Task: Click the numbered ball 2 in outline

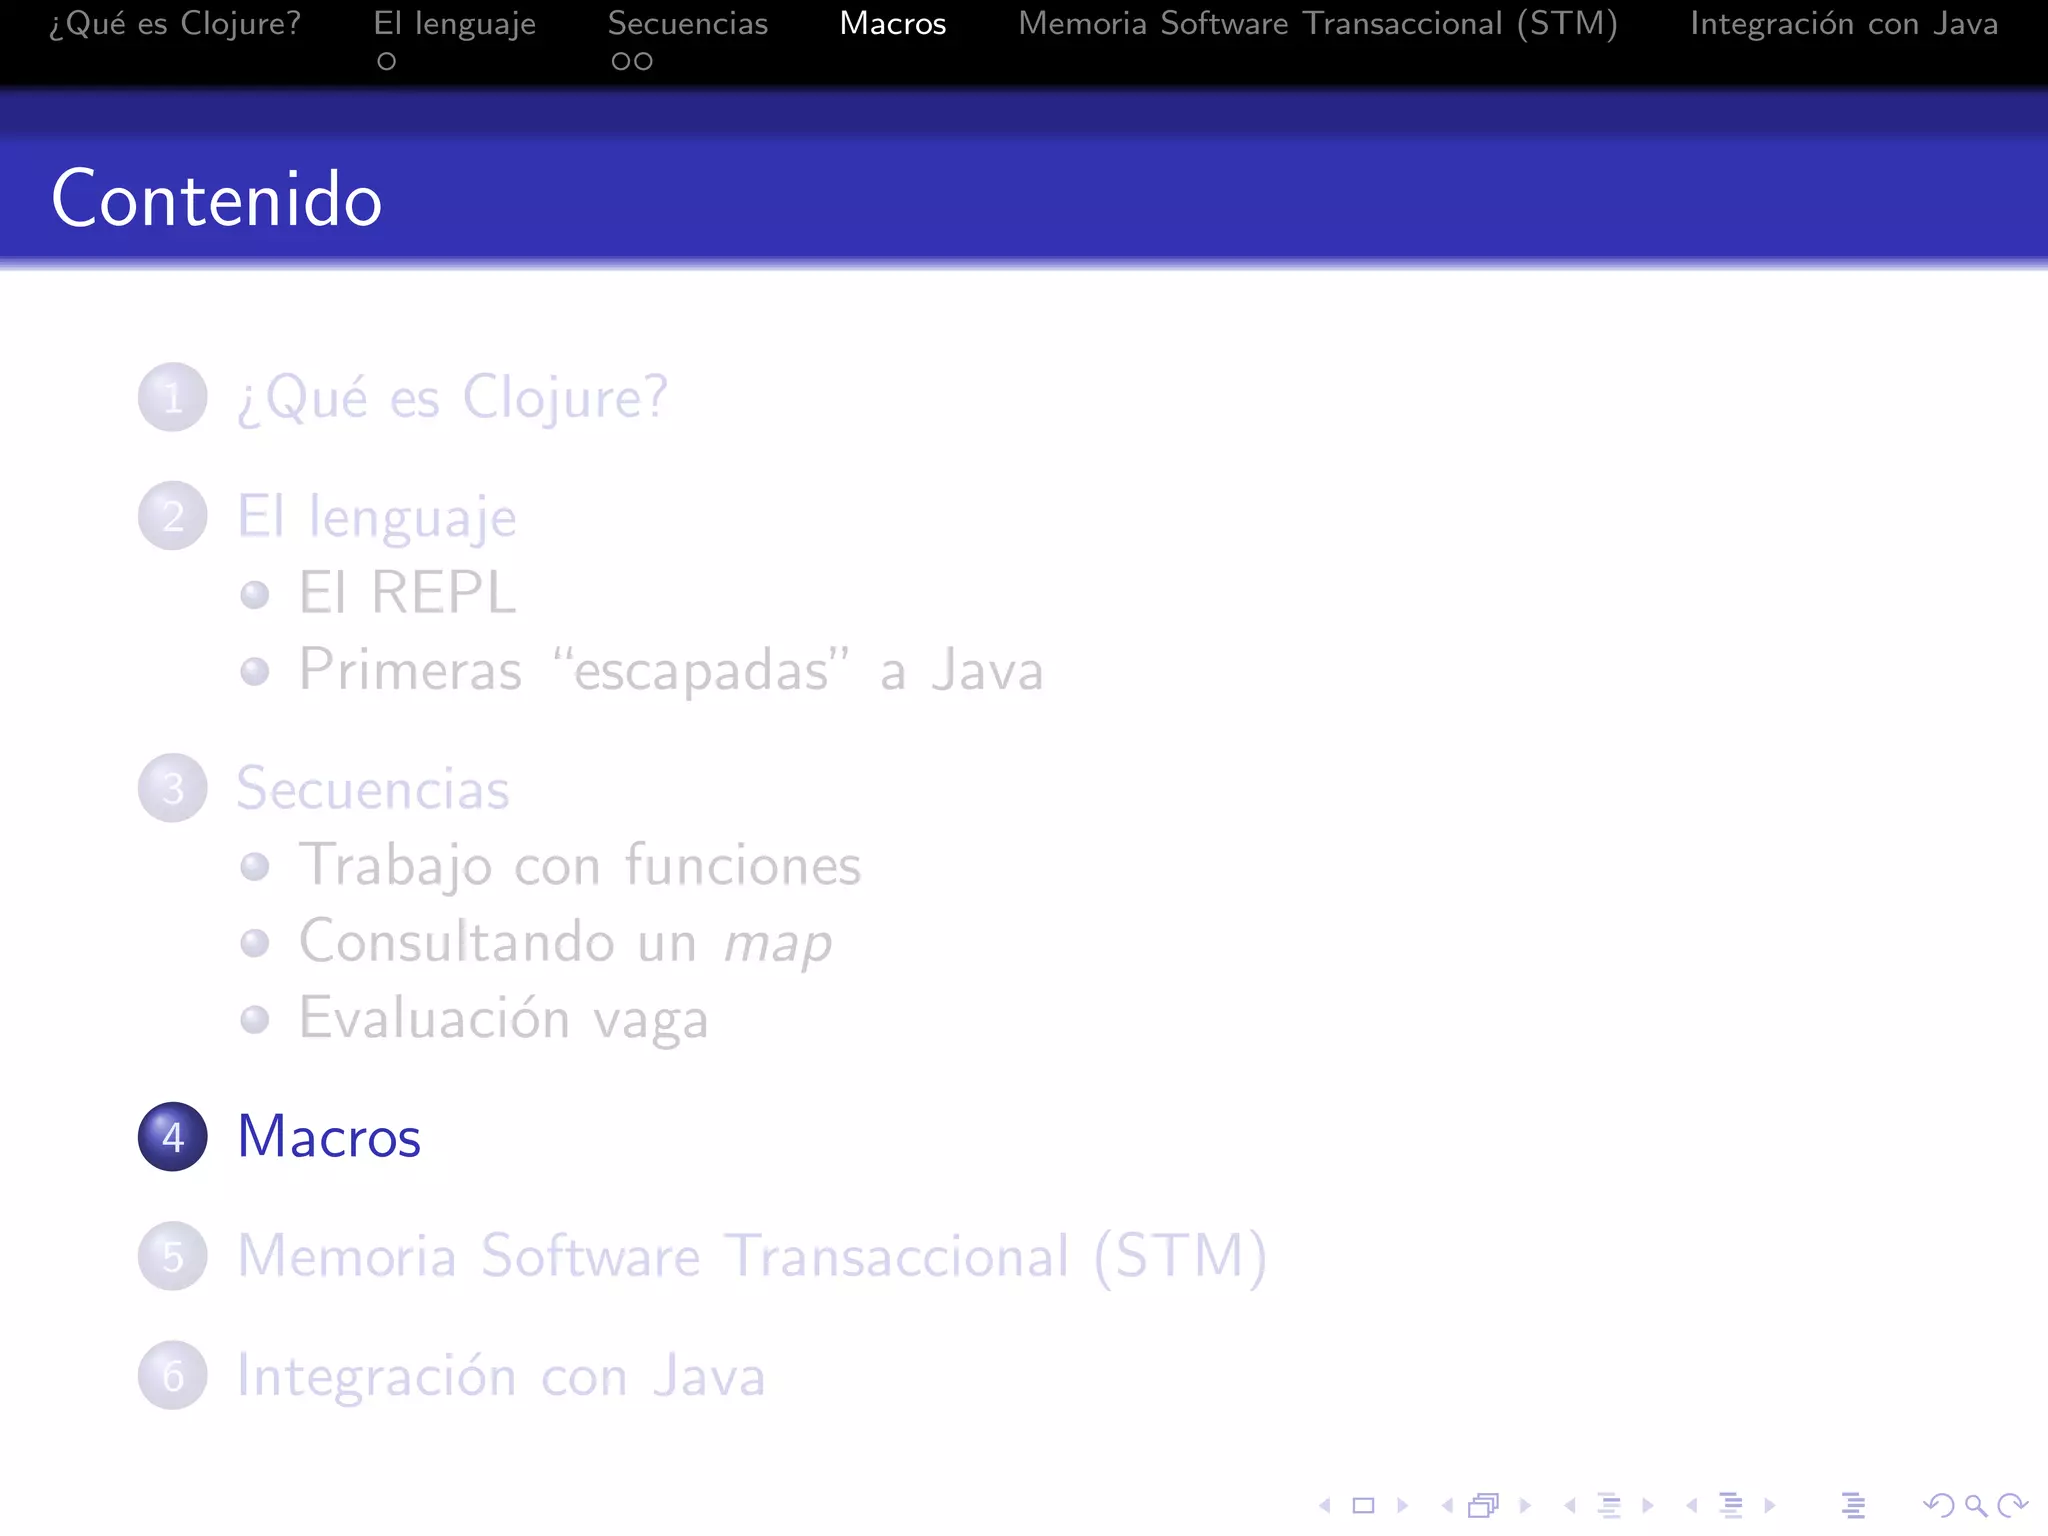Action: pyautogui.click(x=173, y=516)
